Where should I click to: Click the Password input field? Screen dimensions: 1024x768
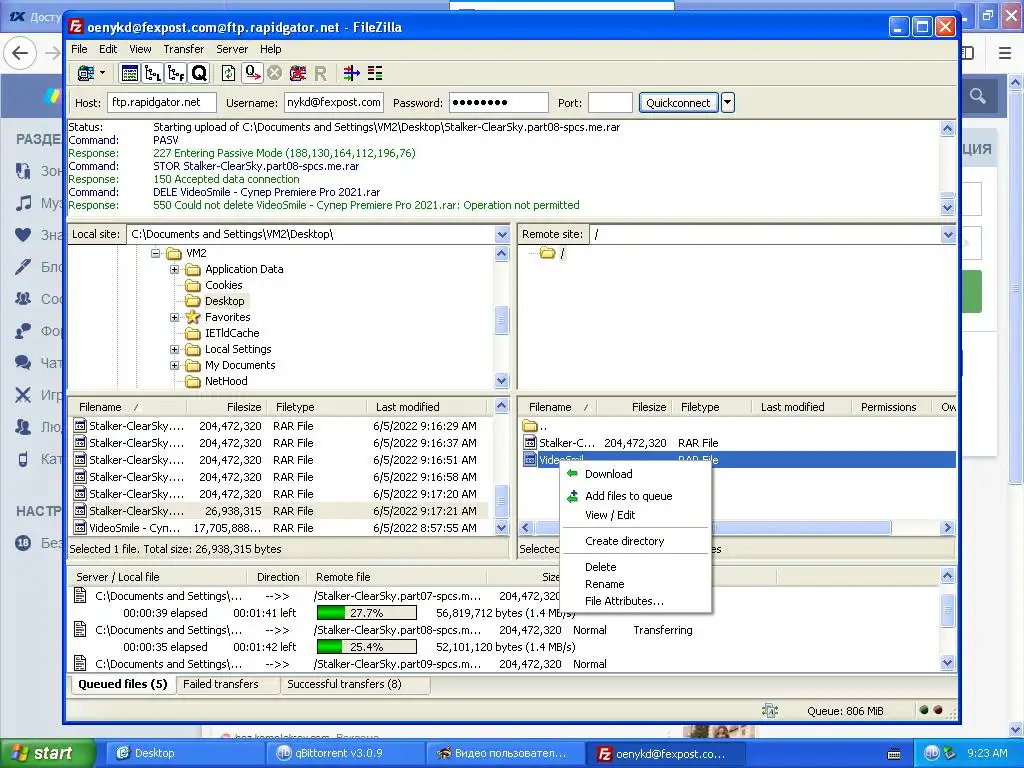498,103
